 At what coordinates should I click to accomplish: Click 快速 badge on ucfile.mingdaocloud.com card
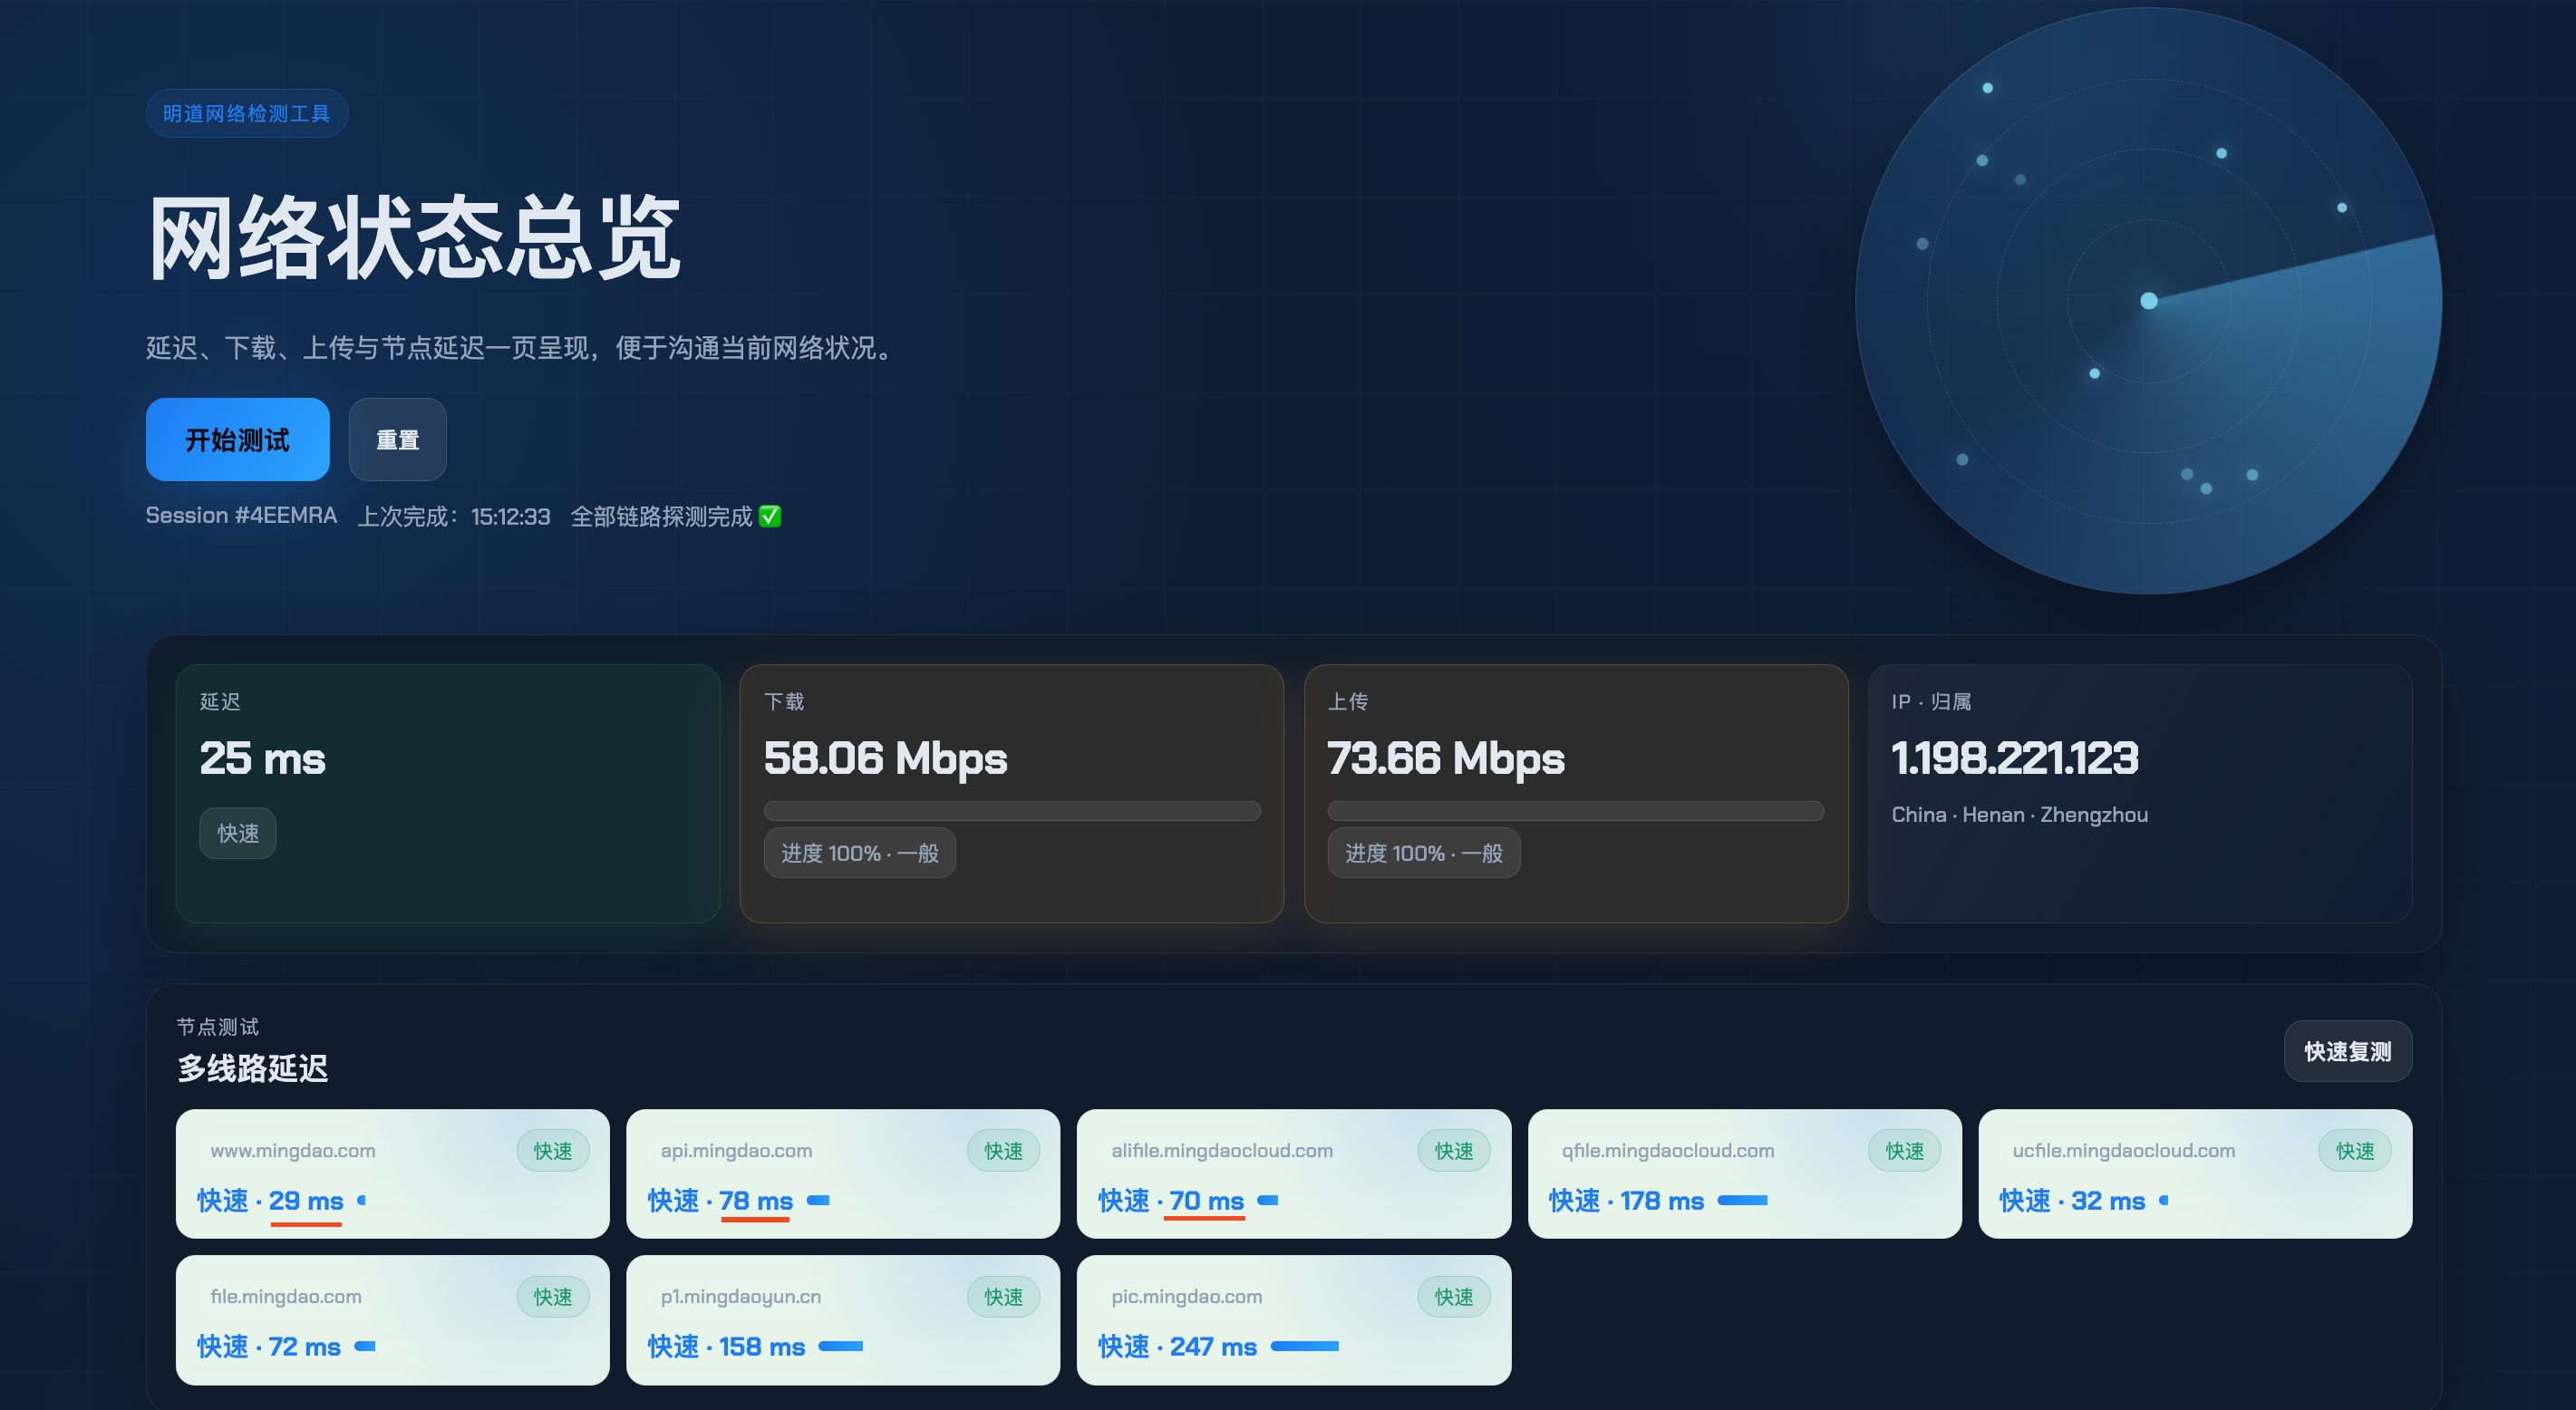(x=2354, y=1151)
